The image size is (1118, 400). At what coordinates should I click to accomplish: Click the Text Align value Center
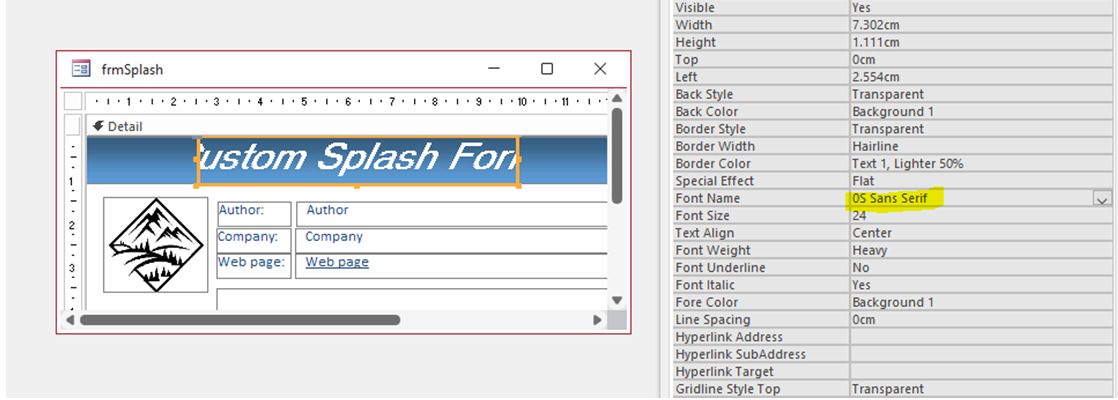point(983,233)
